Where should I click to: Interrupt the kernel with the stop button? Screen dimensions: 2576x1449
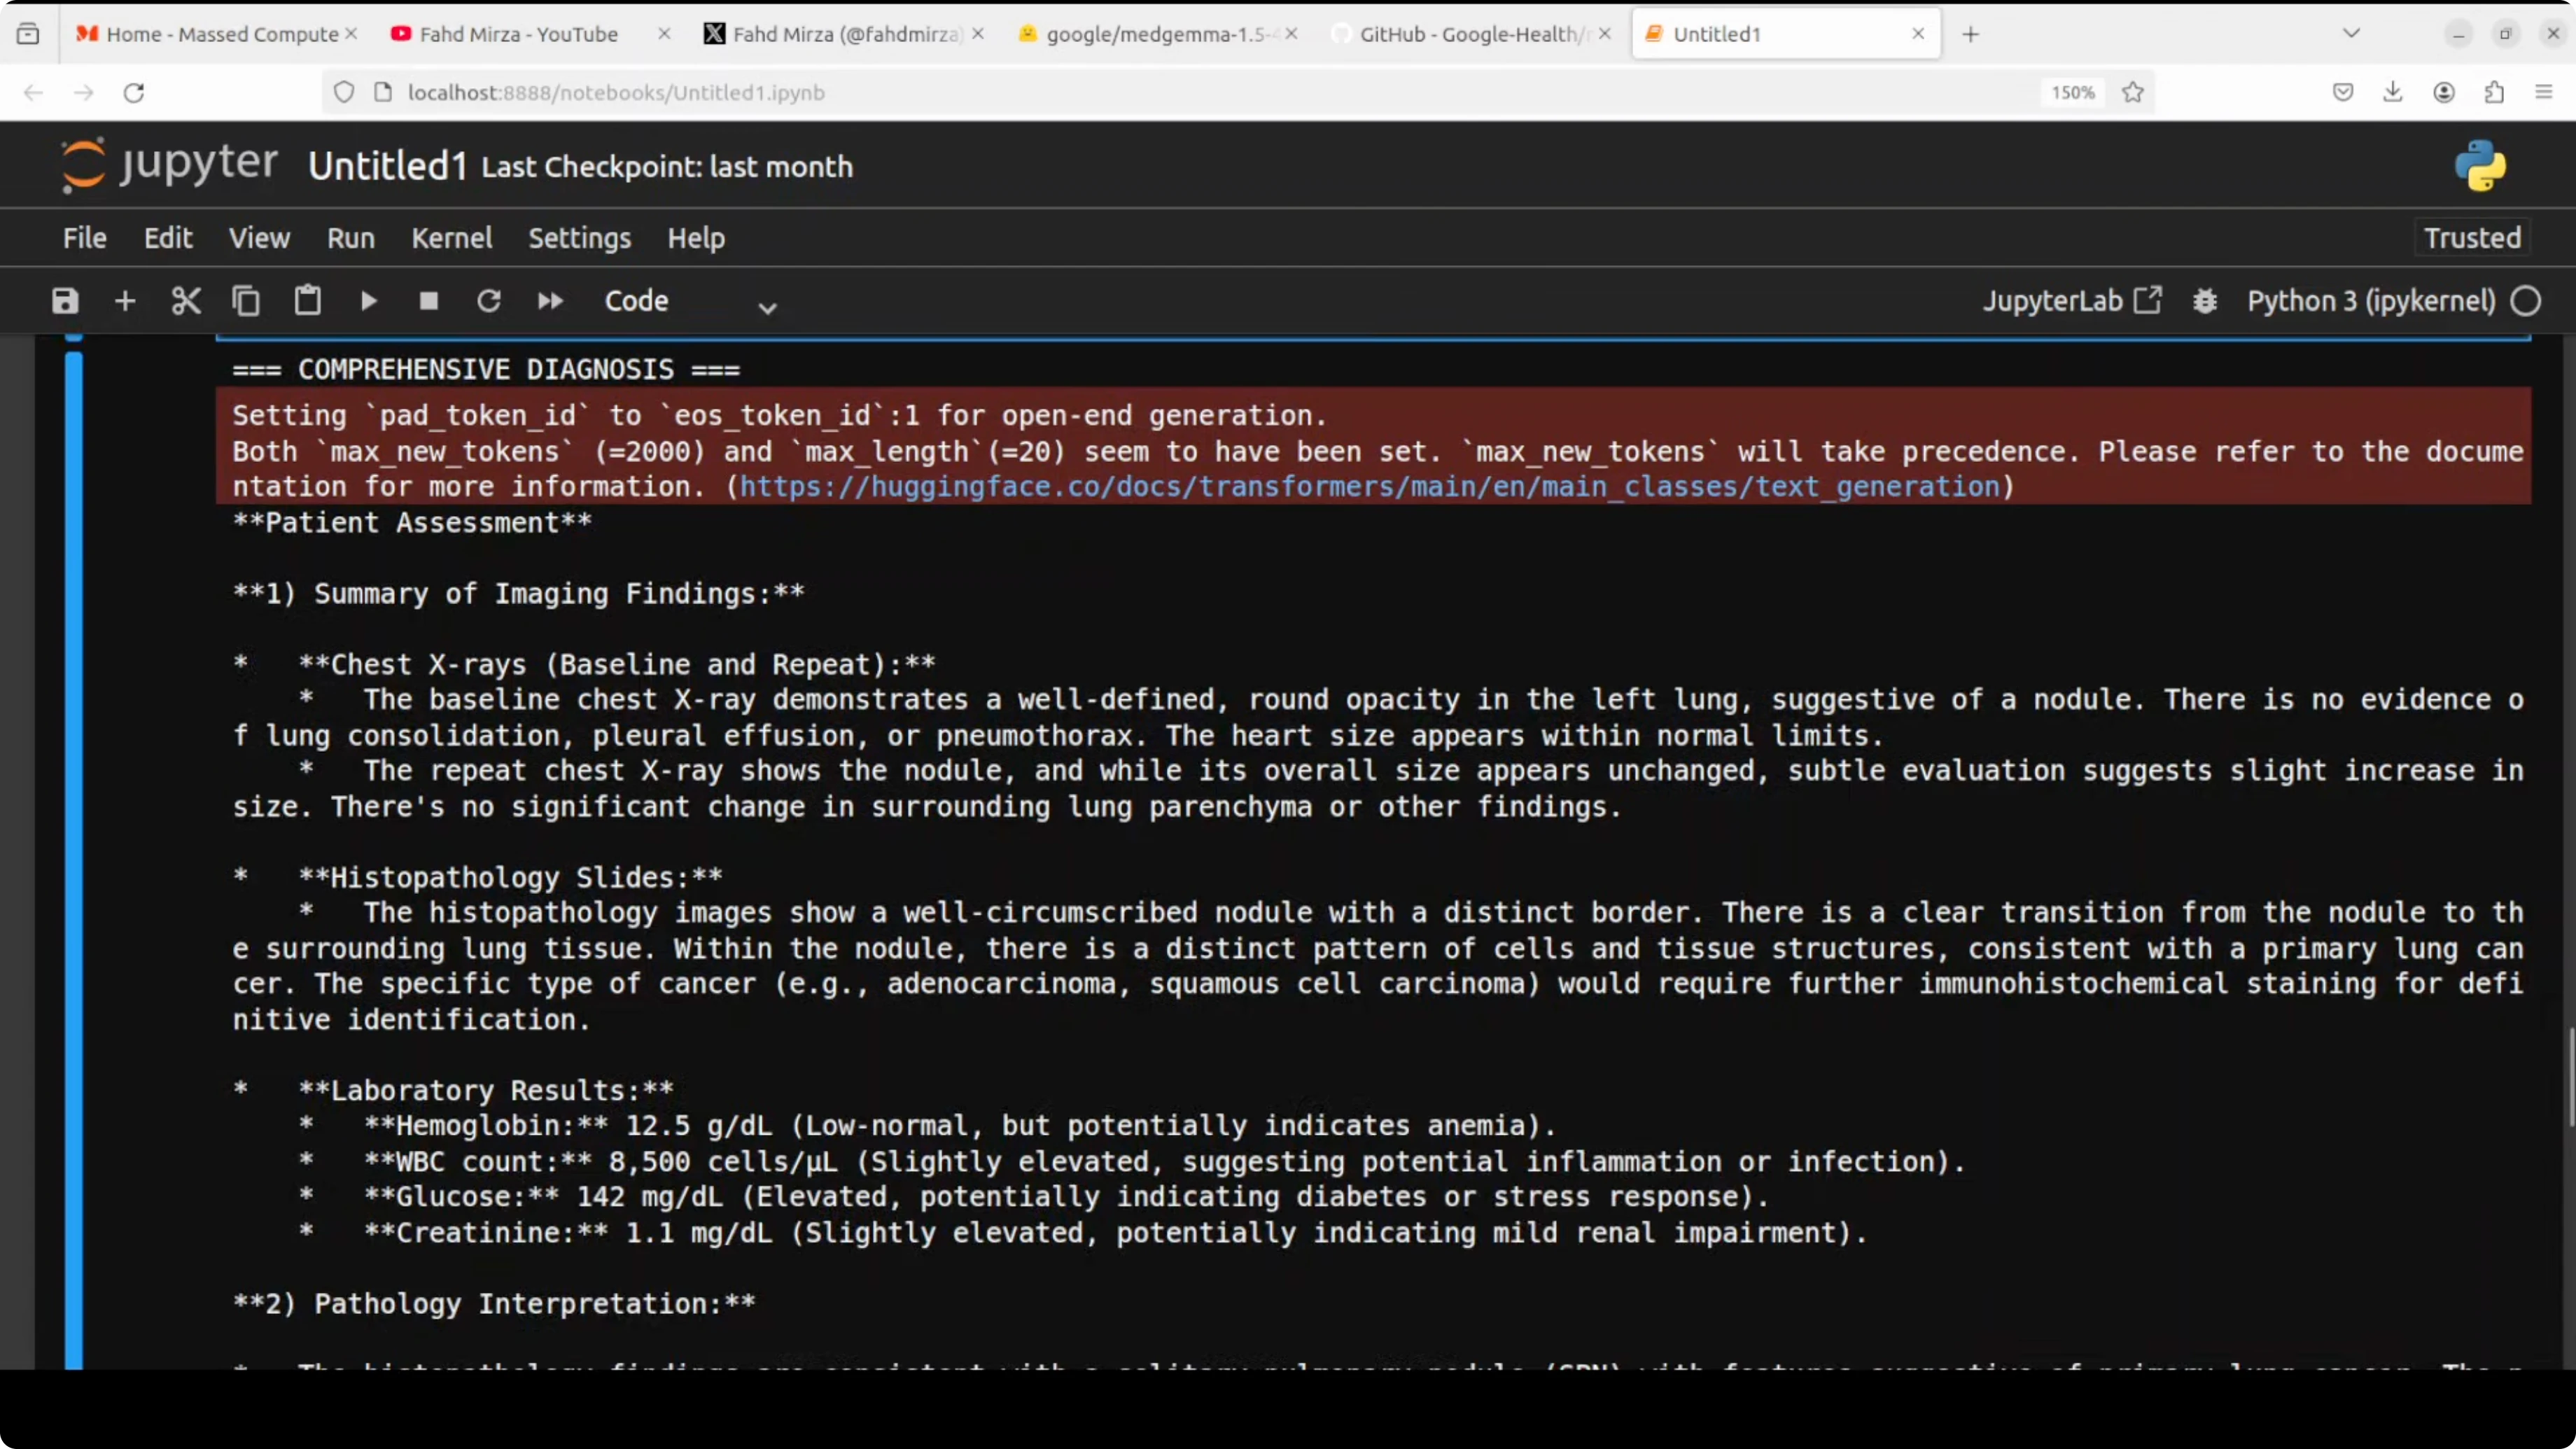coord(429,301)
